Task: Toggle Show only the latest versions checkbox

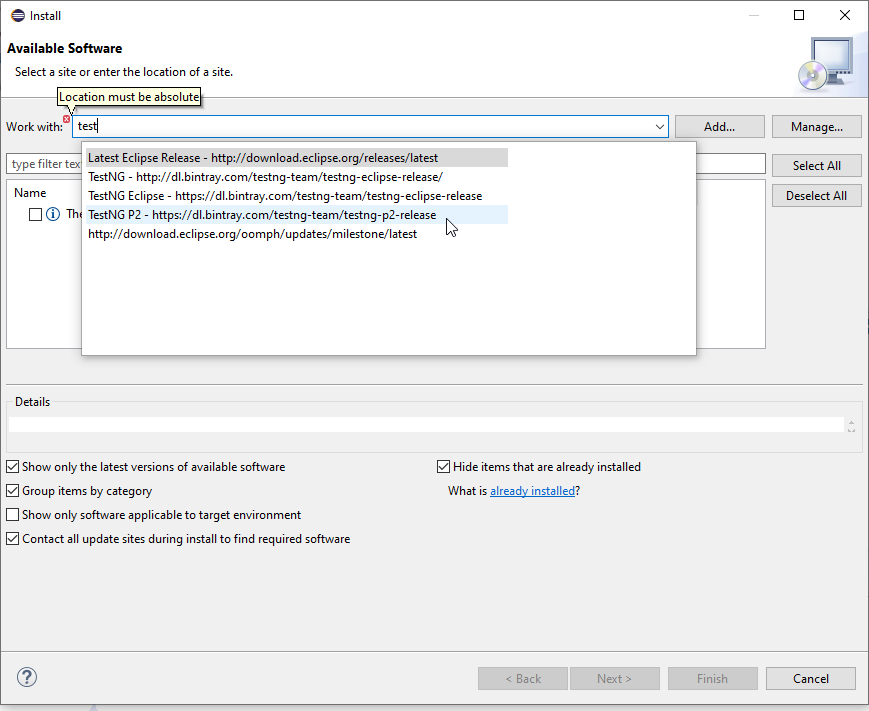Action: 13,467
